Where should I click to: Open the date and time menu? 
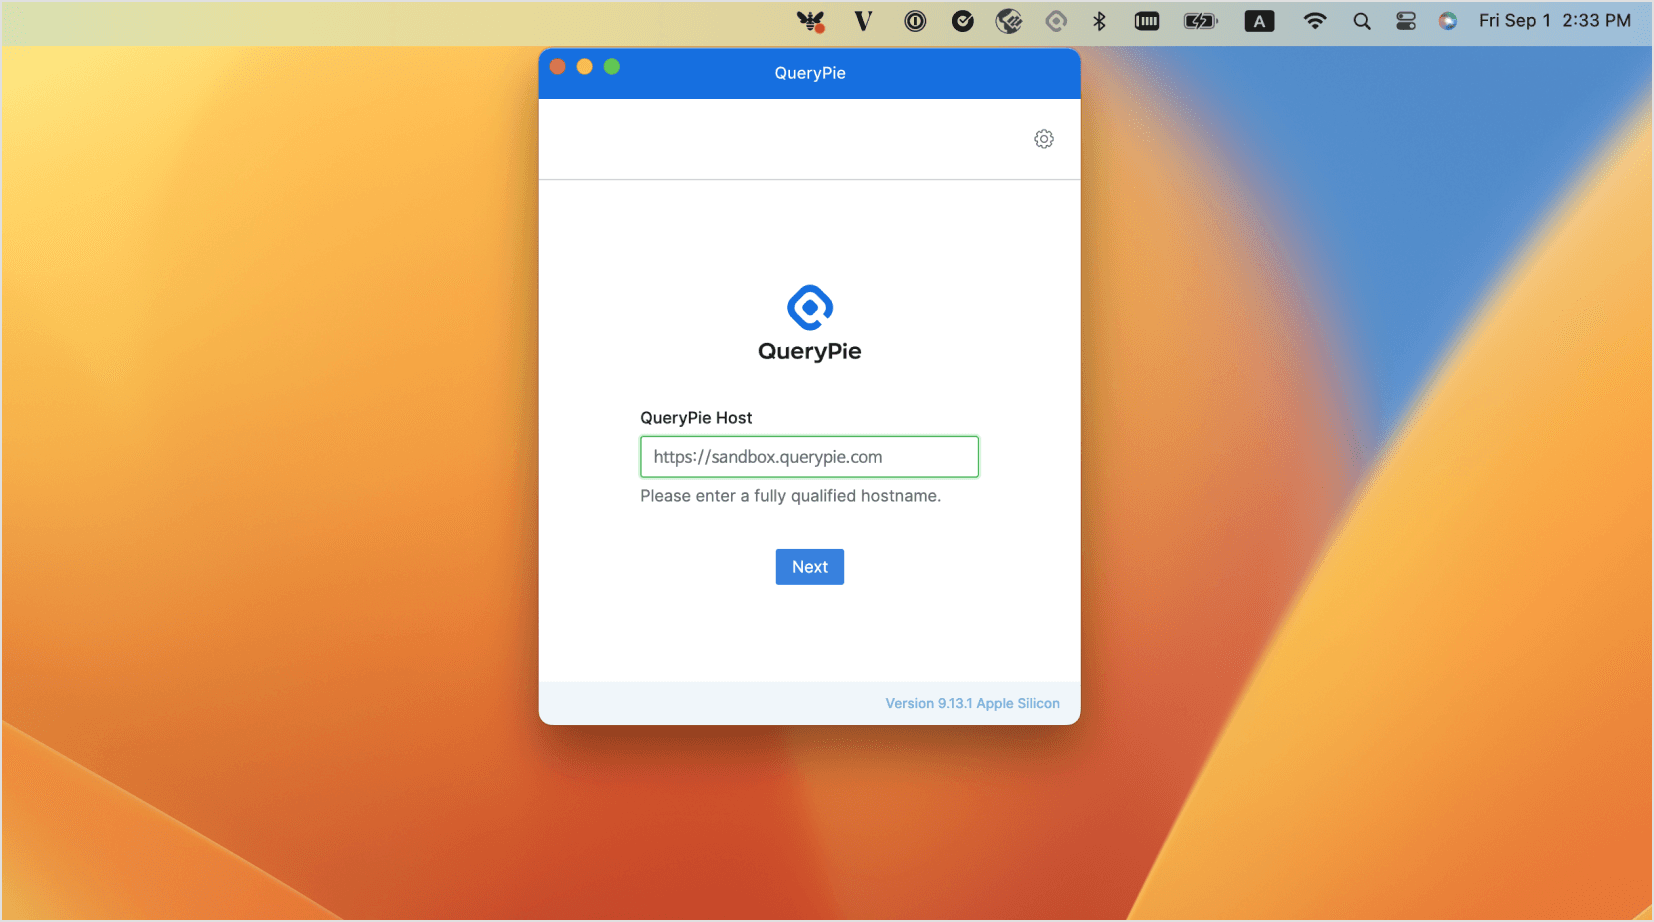pyautogui.click(x=1552, y=20)
